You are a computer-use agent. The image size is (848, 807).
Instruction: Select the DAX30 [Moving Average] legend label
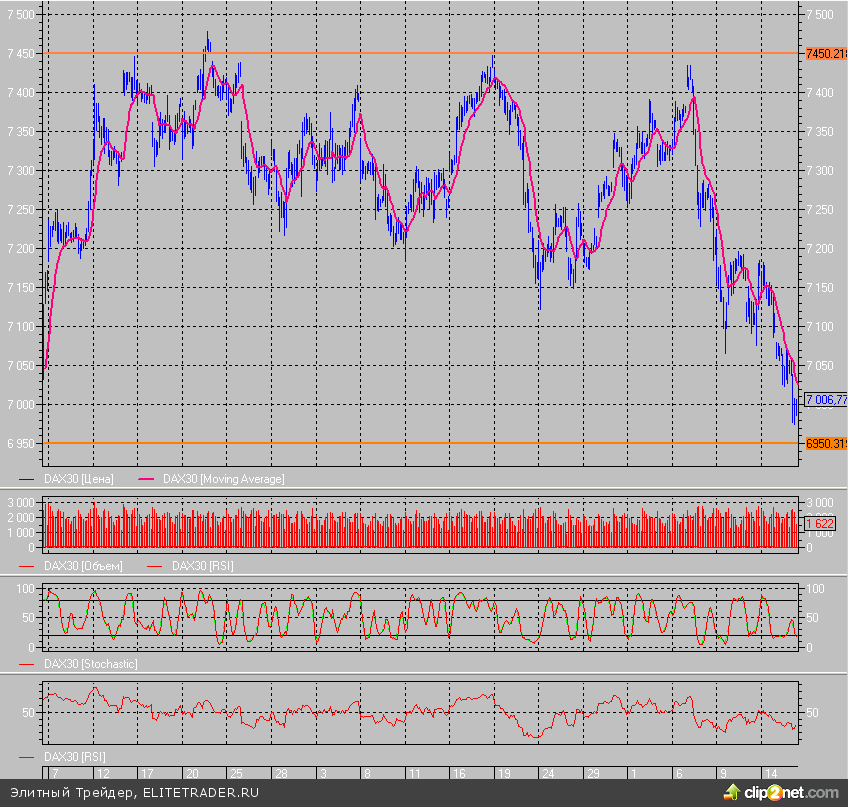(223, 479)
